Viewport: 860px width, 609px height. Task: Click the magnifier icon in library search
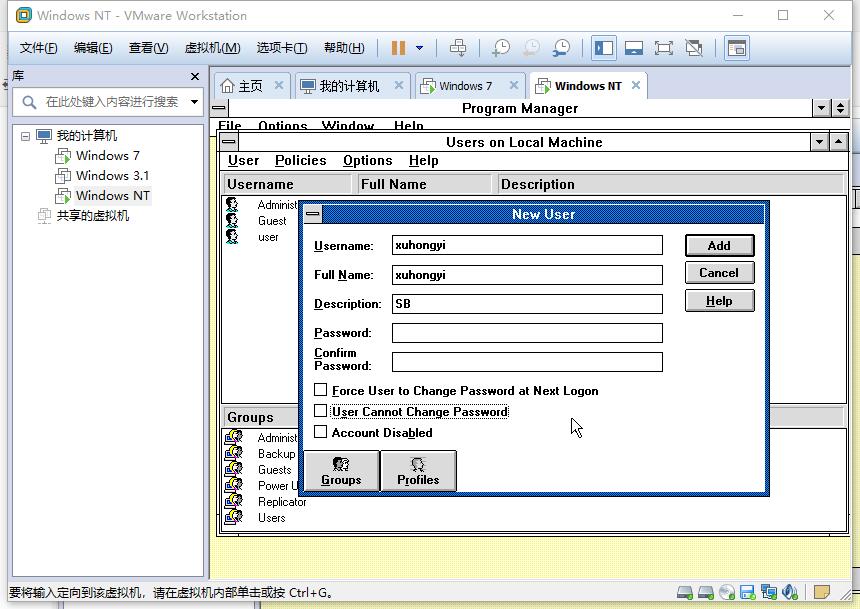click(29, 102)
